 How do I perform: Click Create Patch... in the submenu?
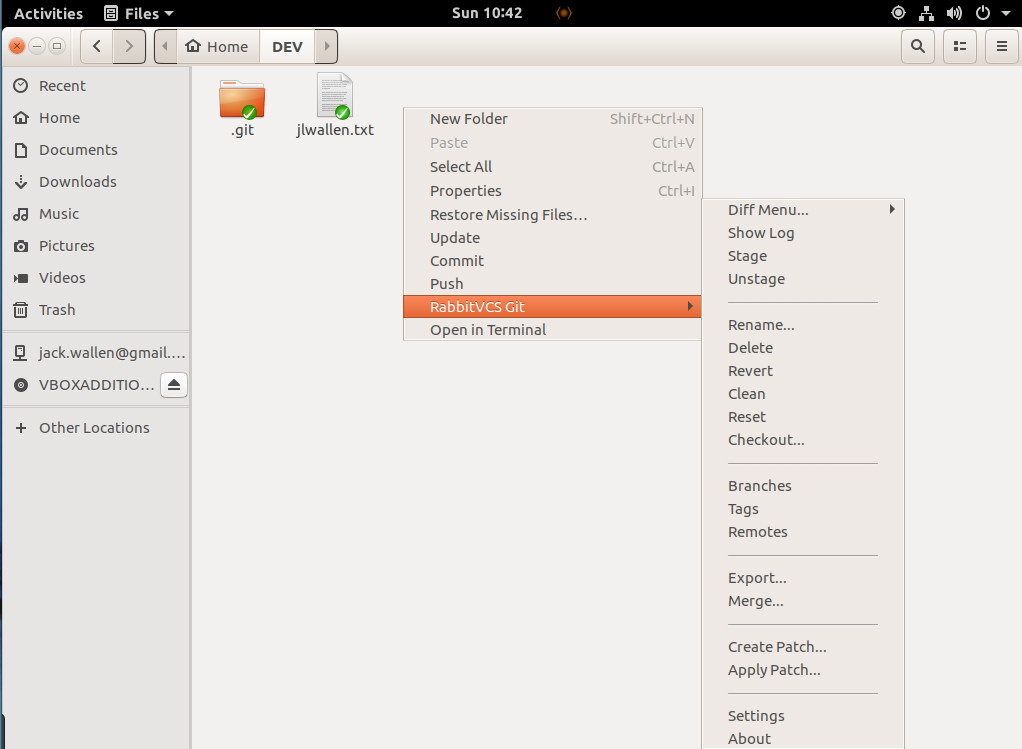pyautogui.click(x=777, y=647)
